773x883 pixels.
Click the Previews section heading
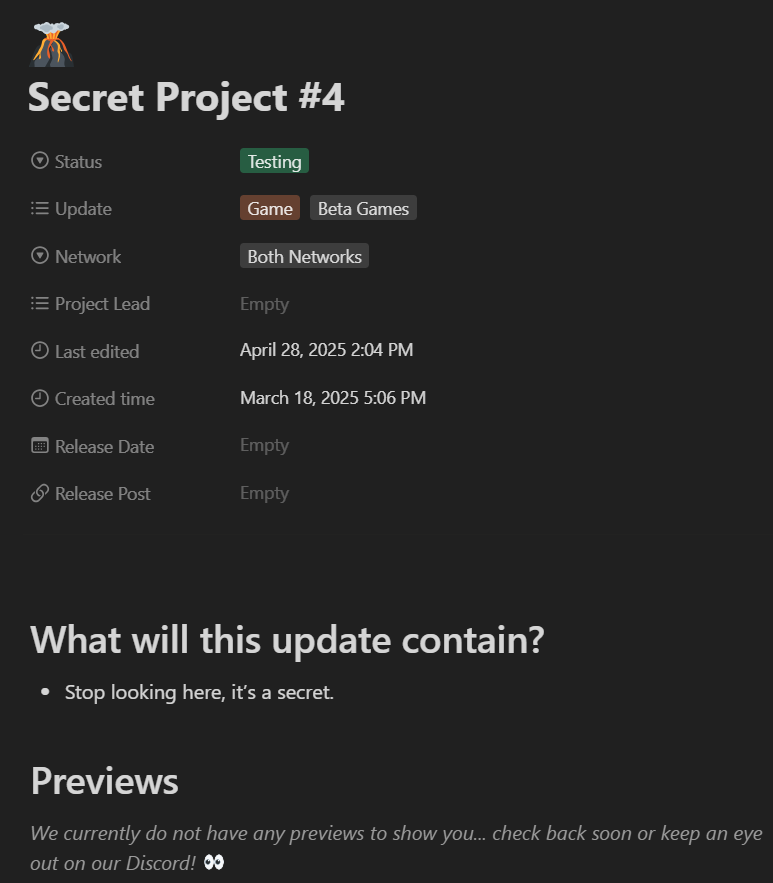(x=104, y=781)
